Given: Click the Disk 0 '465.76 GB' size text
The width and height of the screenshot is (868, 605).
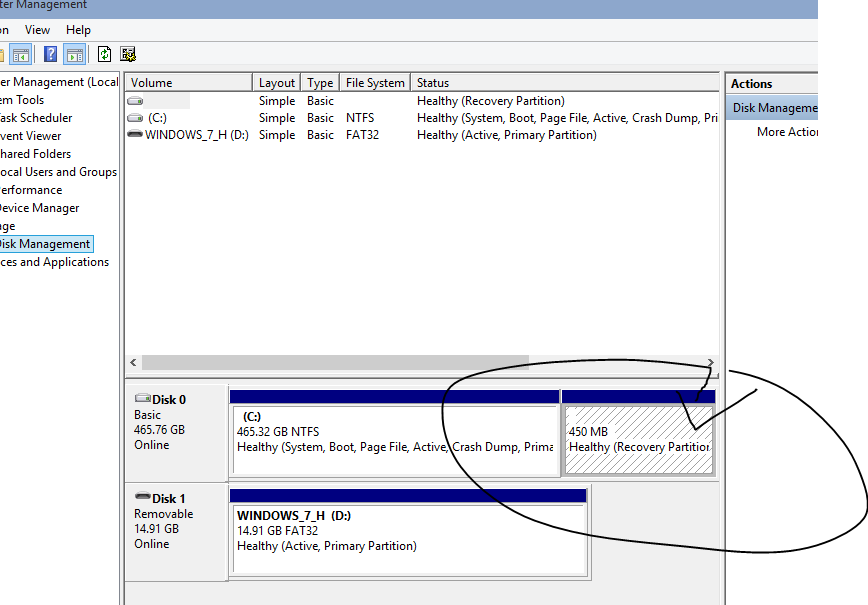Looking at the screenshot, I should (159, 430).
